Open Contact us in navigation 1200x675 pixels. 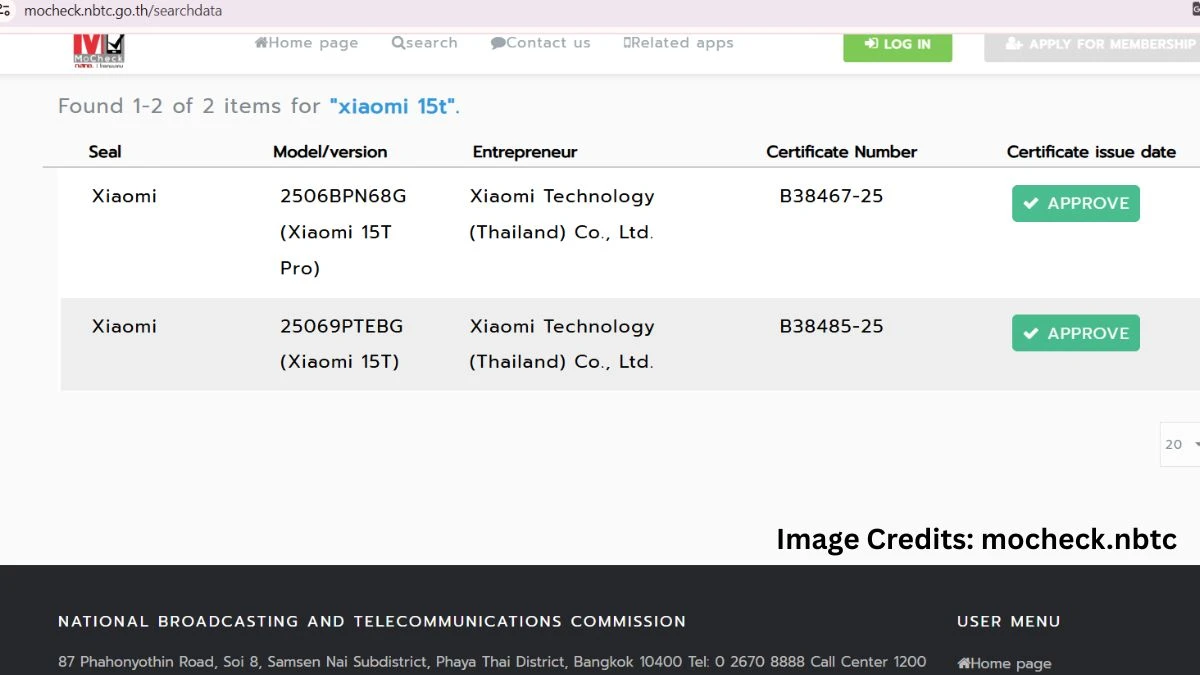point(540,43)
